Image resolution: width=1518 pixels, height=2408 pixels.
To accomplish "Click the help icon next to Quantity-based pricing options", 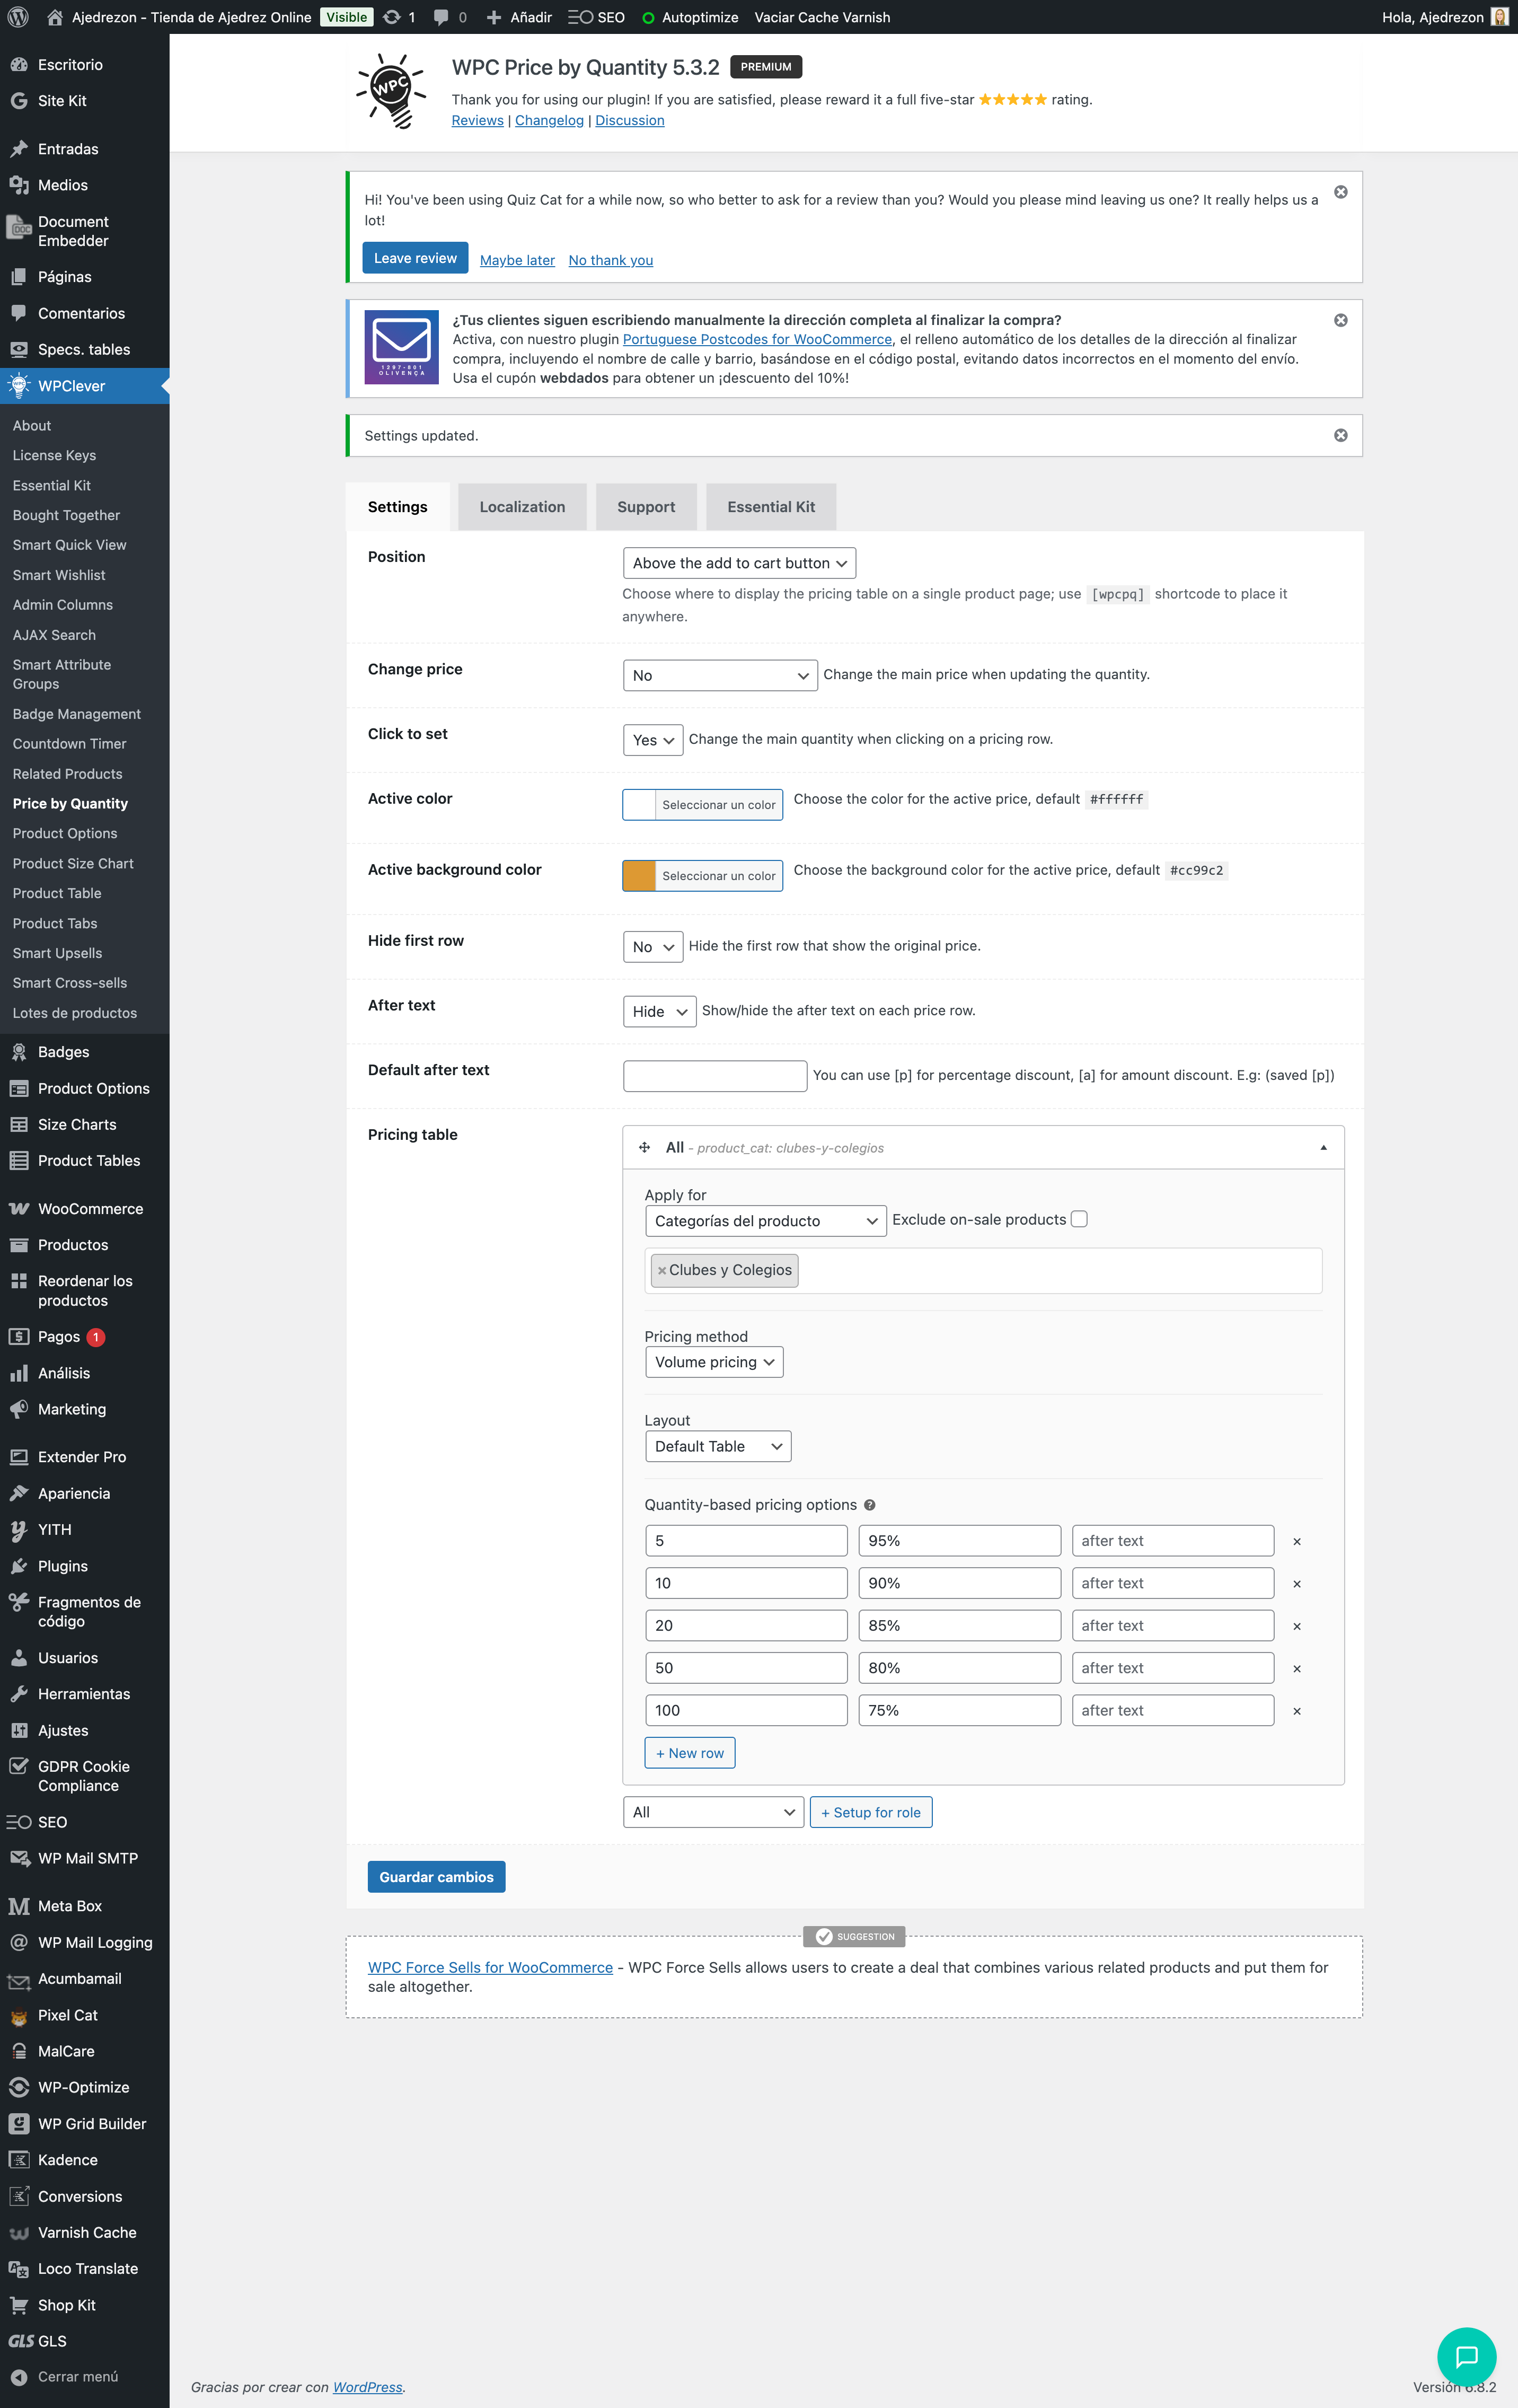I will (x=869, y=1505).
